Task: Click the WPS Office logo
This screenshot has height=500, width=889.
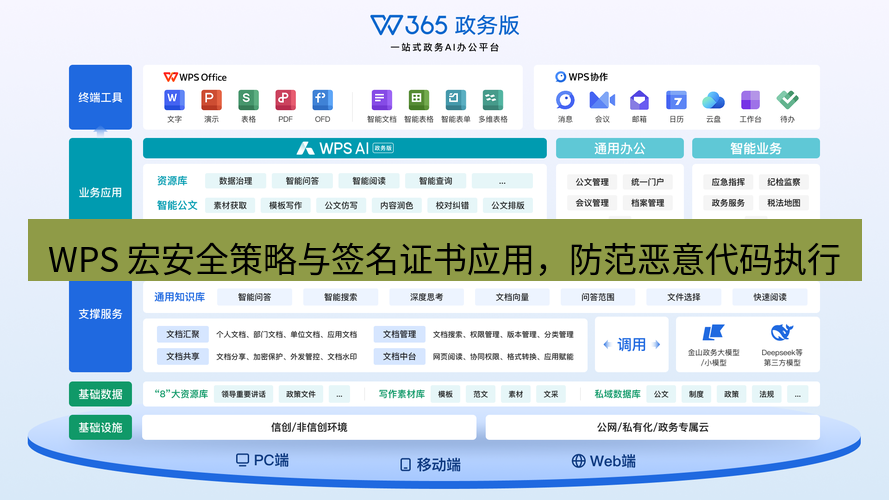Action: (194, 77)
